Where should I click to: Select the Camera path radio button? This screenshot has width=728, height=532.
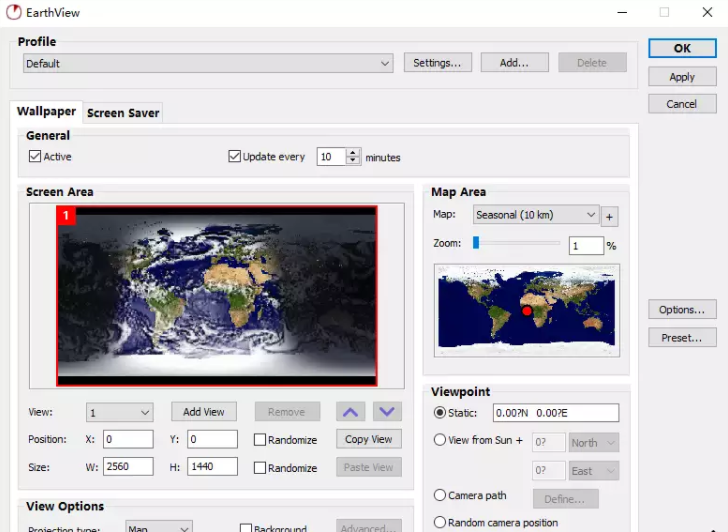pos(440,495)
